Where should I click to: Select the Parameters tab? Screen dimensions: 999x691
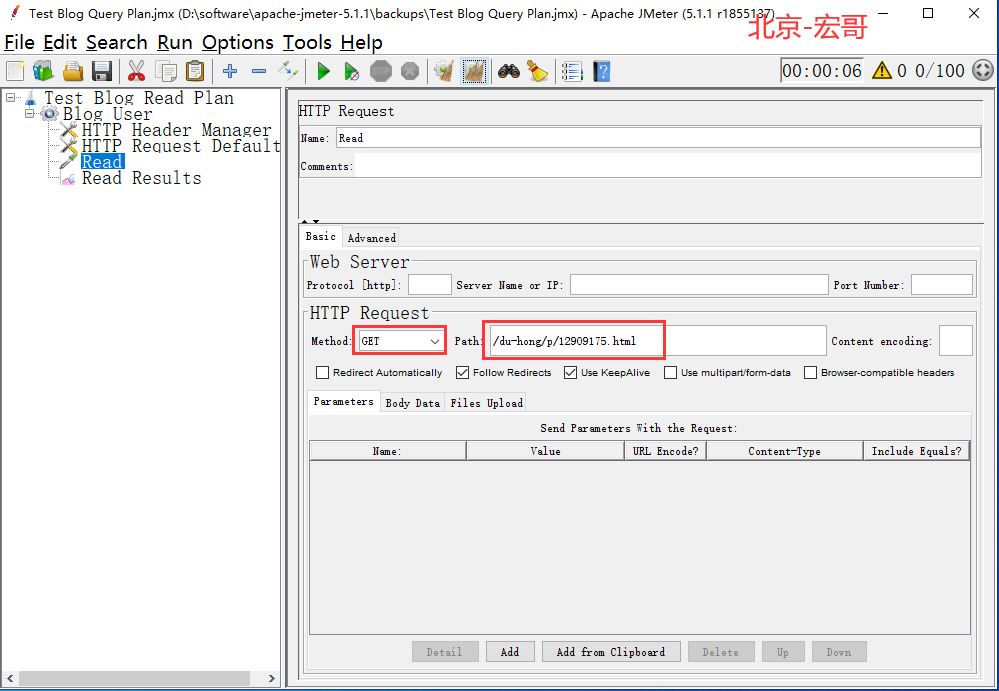pyautogui.click(x=343, y=401)
